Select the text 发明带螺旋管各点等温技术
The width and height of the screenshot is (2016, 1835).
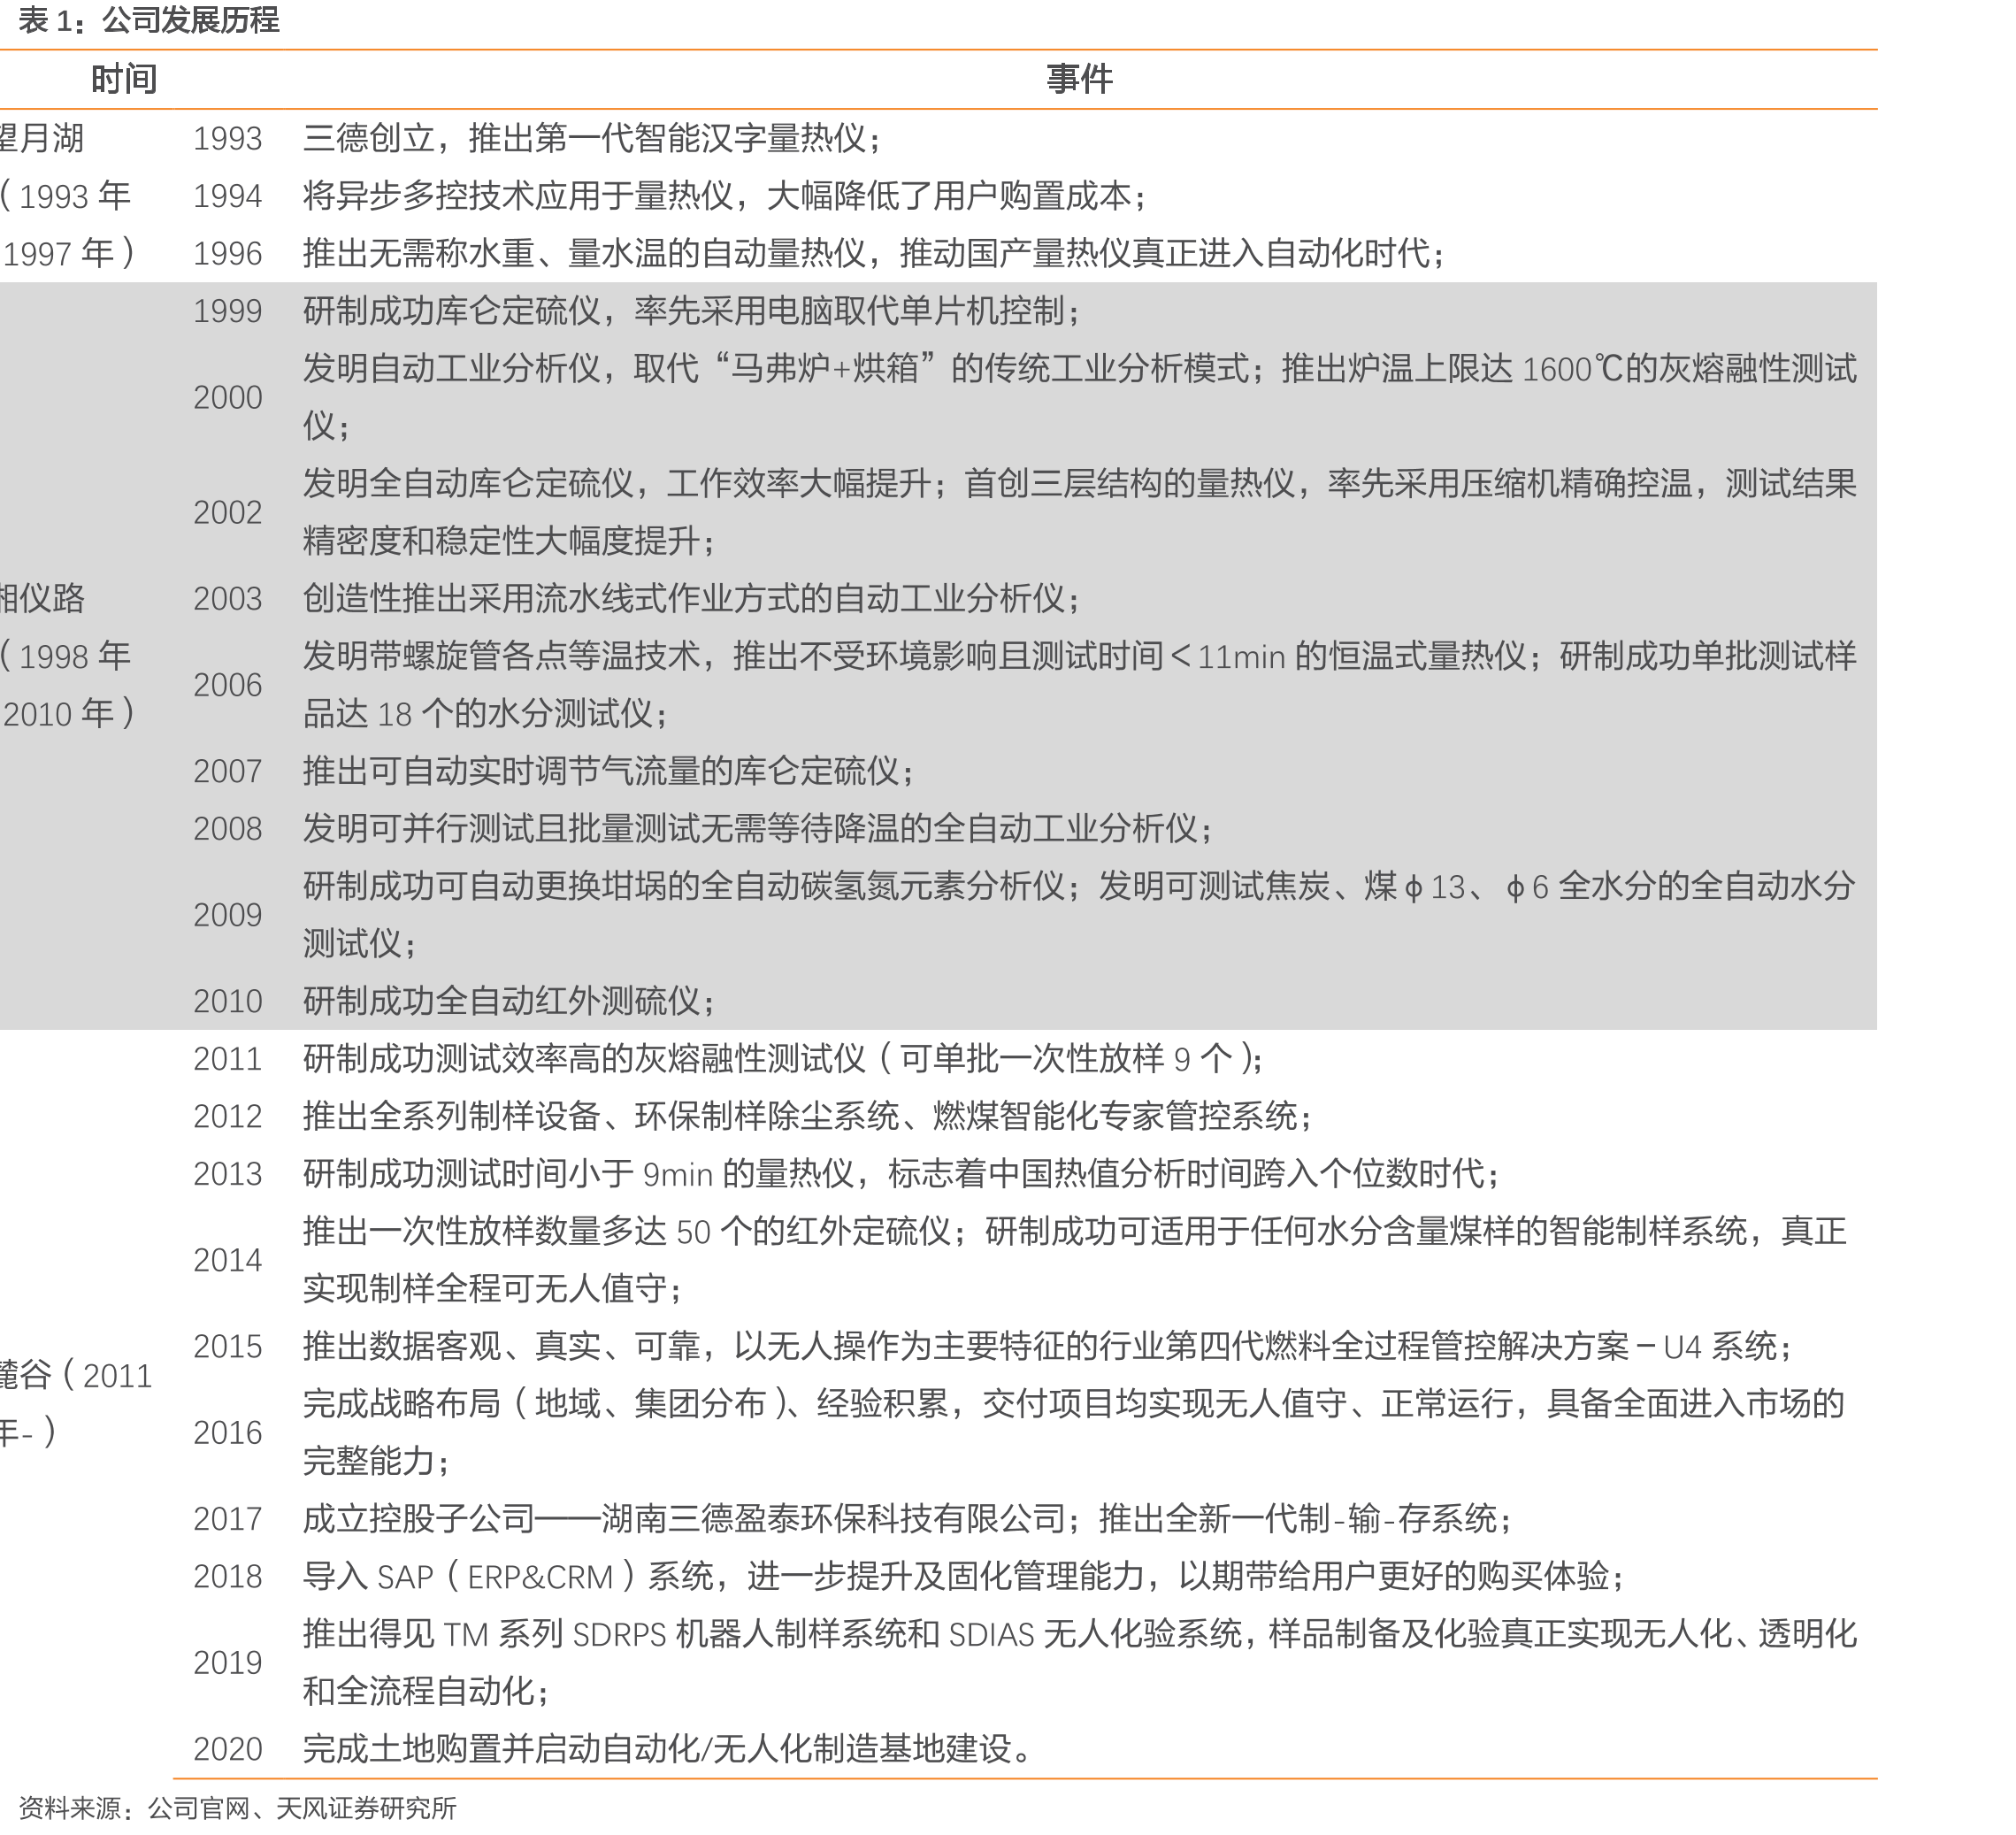coord(501,656)
